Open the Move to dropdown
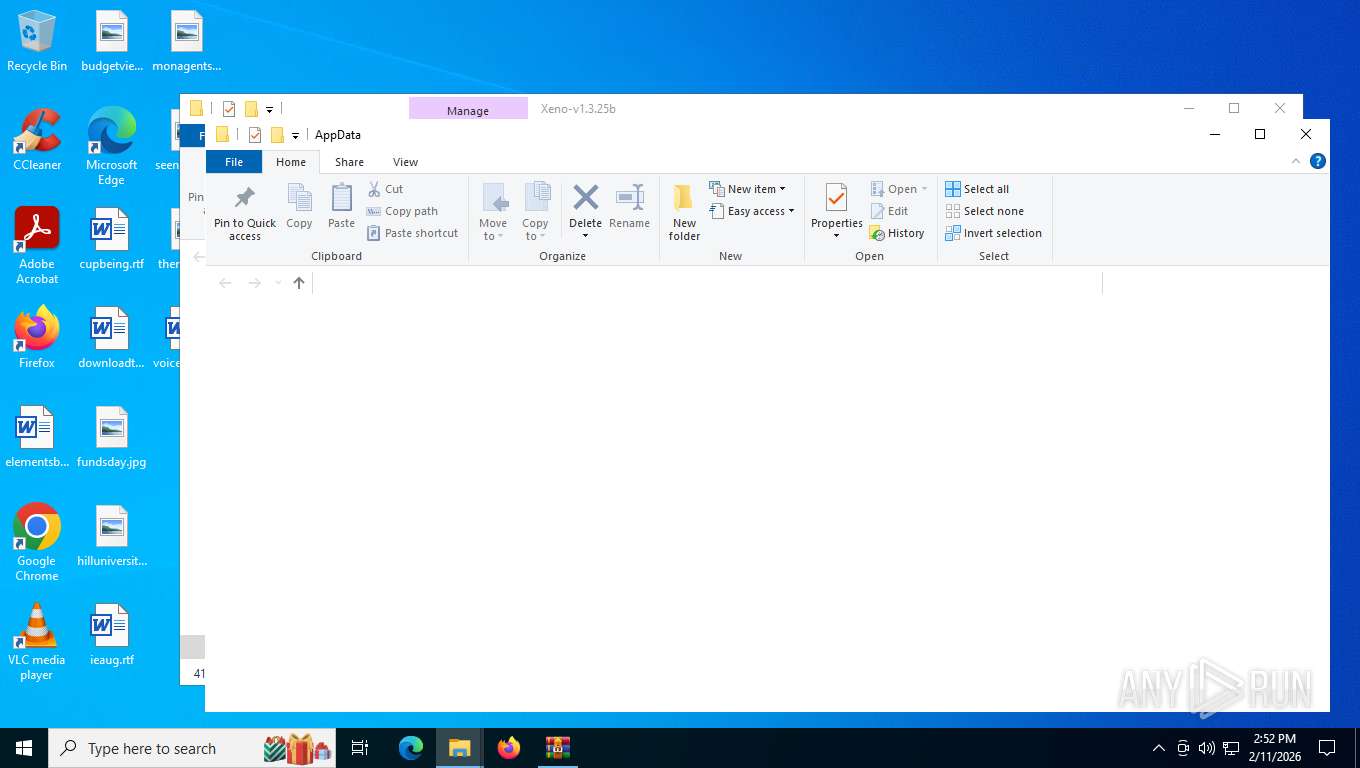1360x768 pixels. [x=493, y=211]
